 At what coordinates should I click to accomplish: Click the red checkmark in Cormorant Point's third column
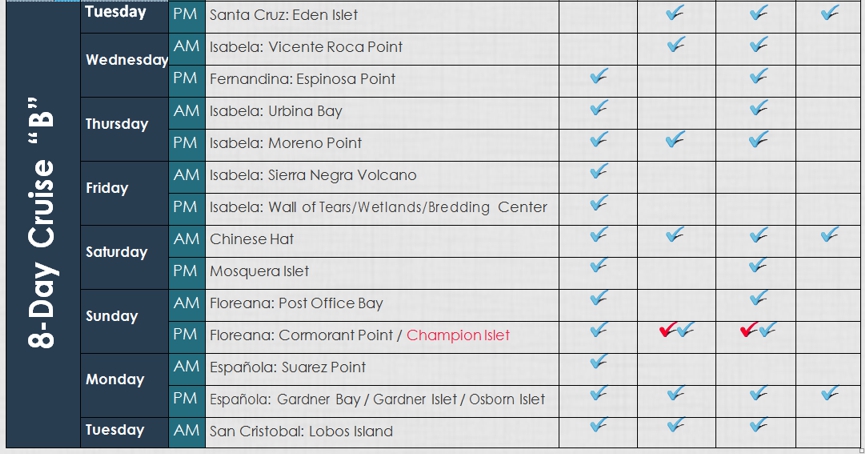(x=749, y=330)
